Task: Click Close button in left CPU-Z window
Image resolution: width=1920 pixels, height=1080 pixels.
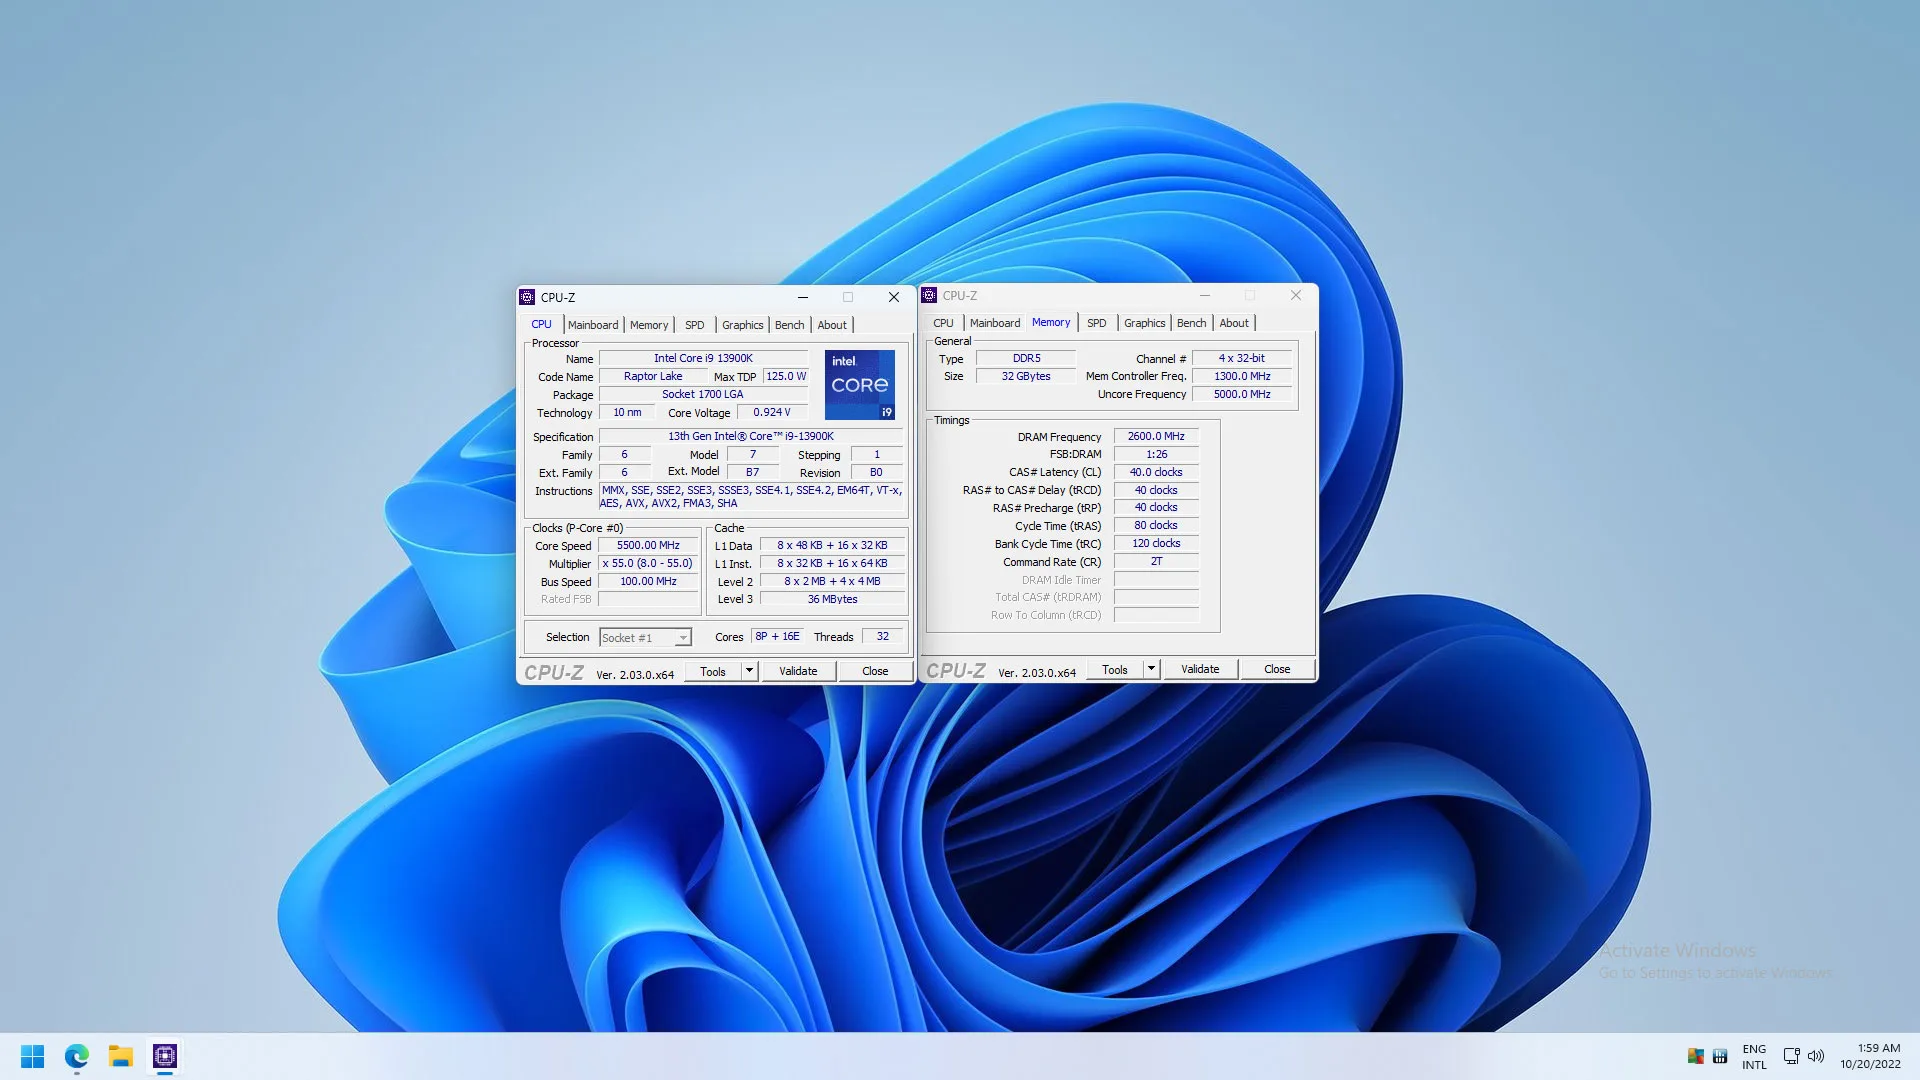Action: point(875,672)
